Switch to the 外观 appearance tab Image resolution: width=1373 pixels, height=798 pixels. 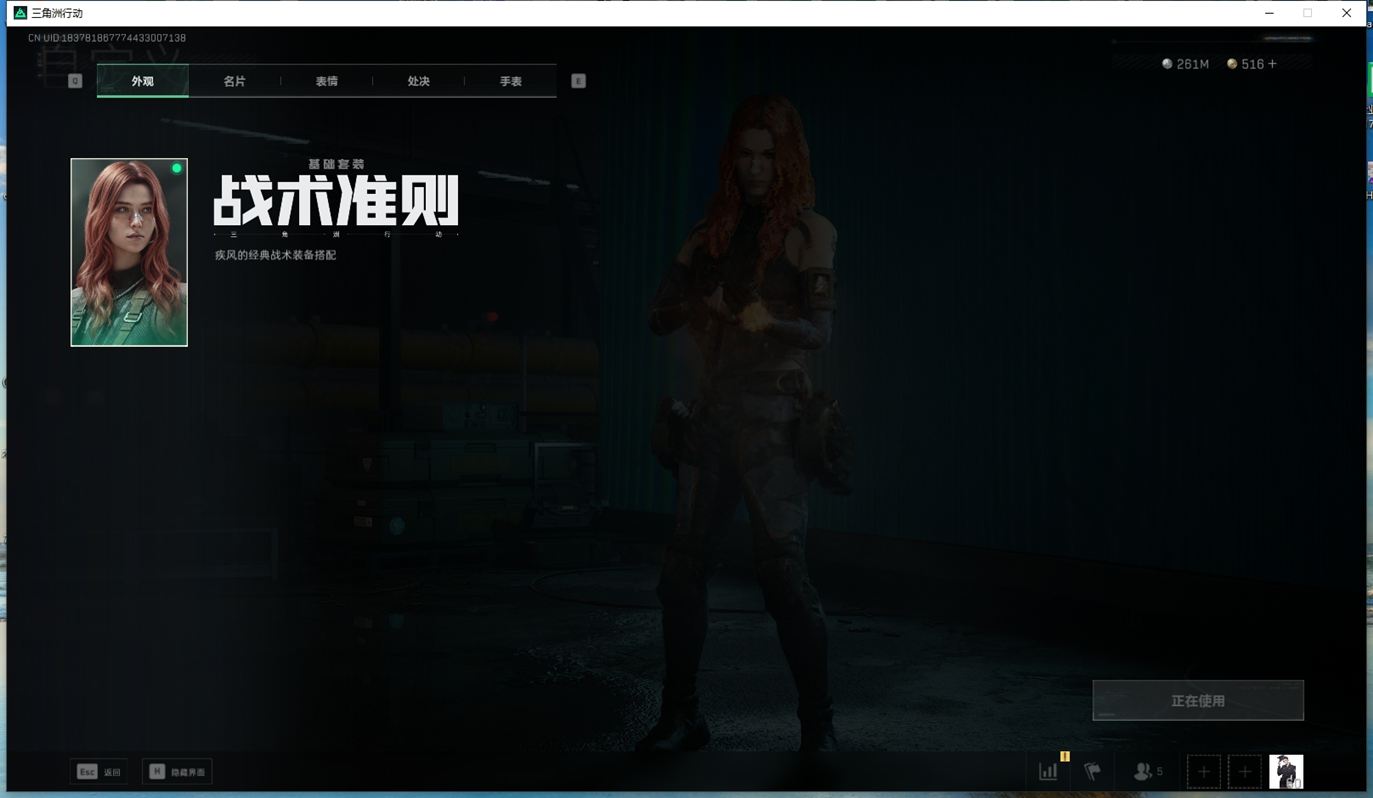click(142, 81)
